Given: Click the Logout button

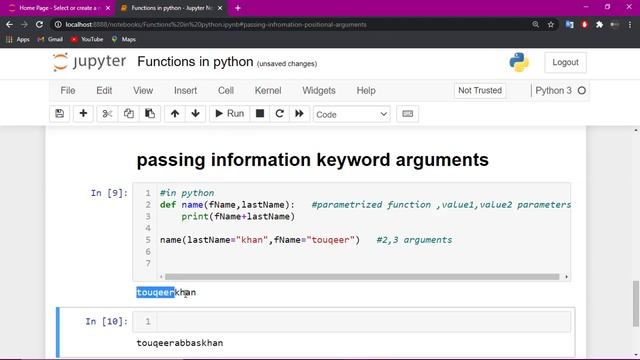Looking at the screenshot, I should 565,62.
